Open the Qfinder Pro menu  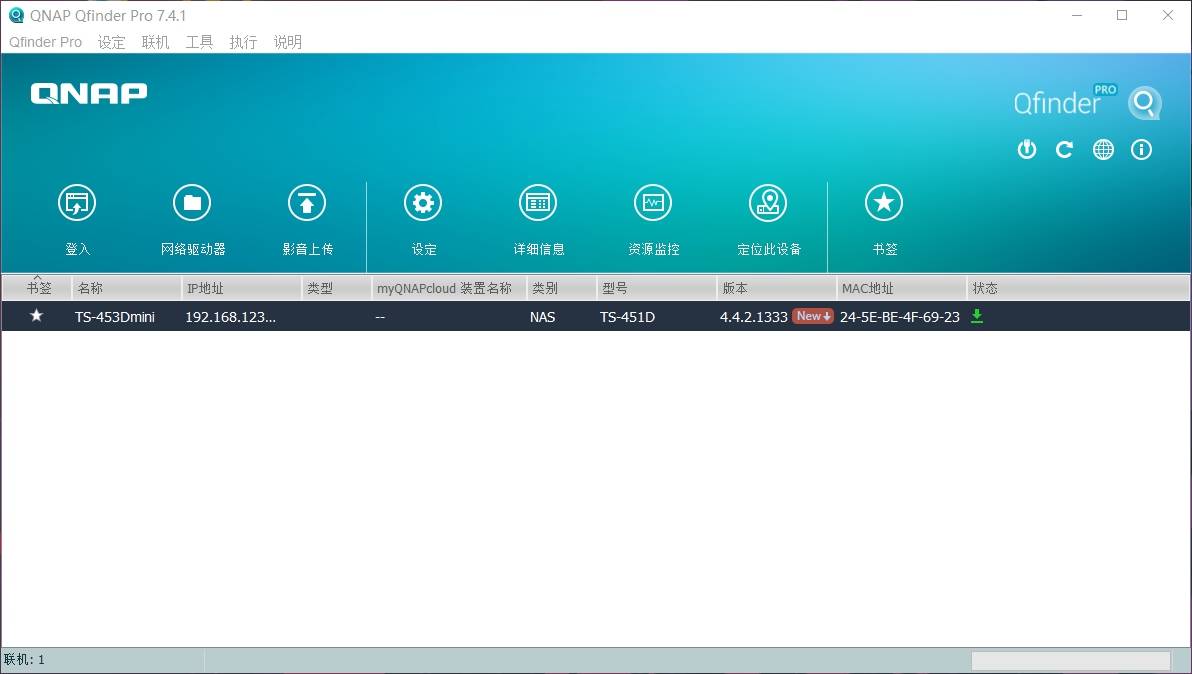[46, 42]
